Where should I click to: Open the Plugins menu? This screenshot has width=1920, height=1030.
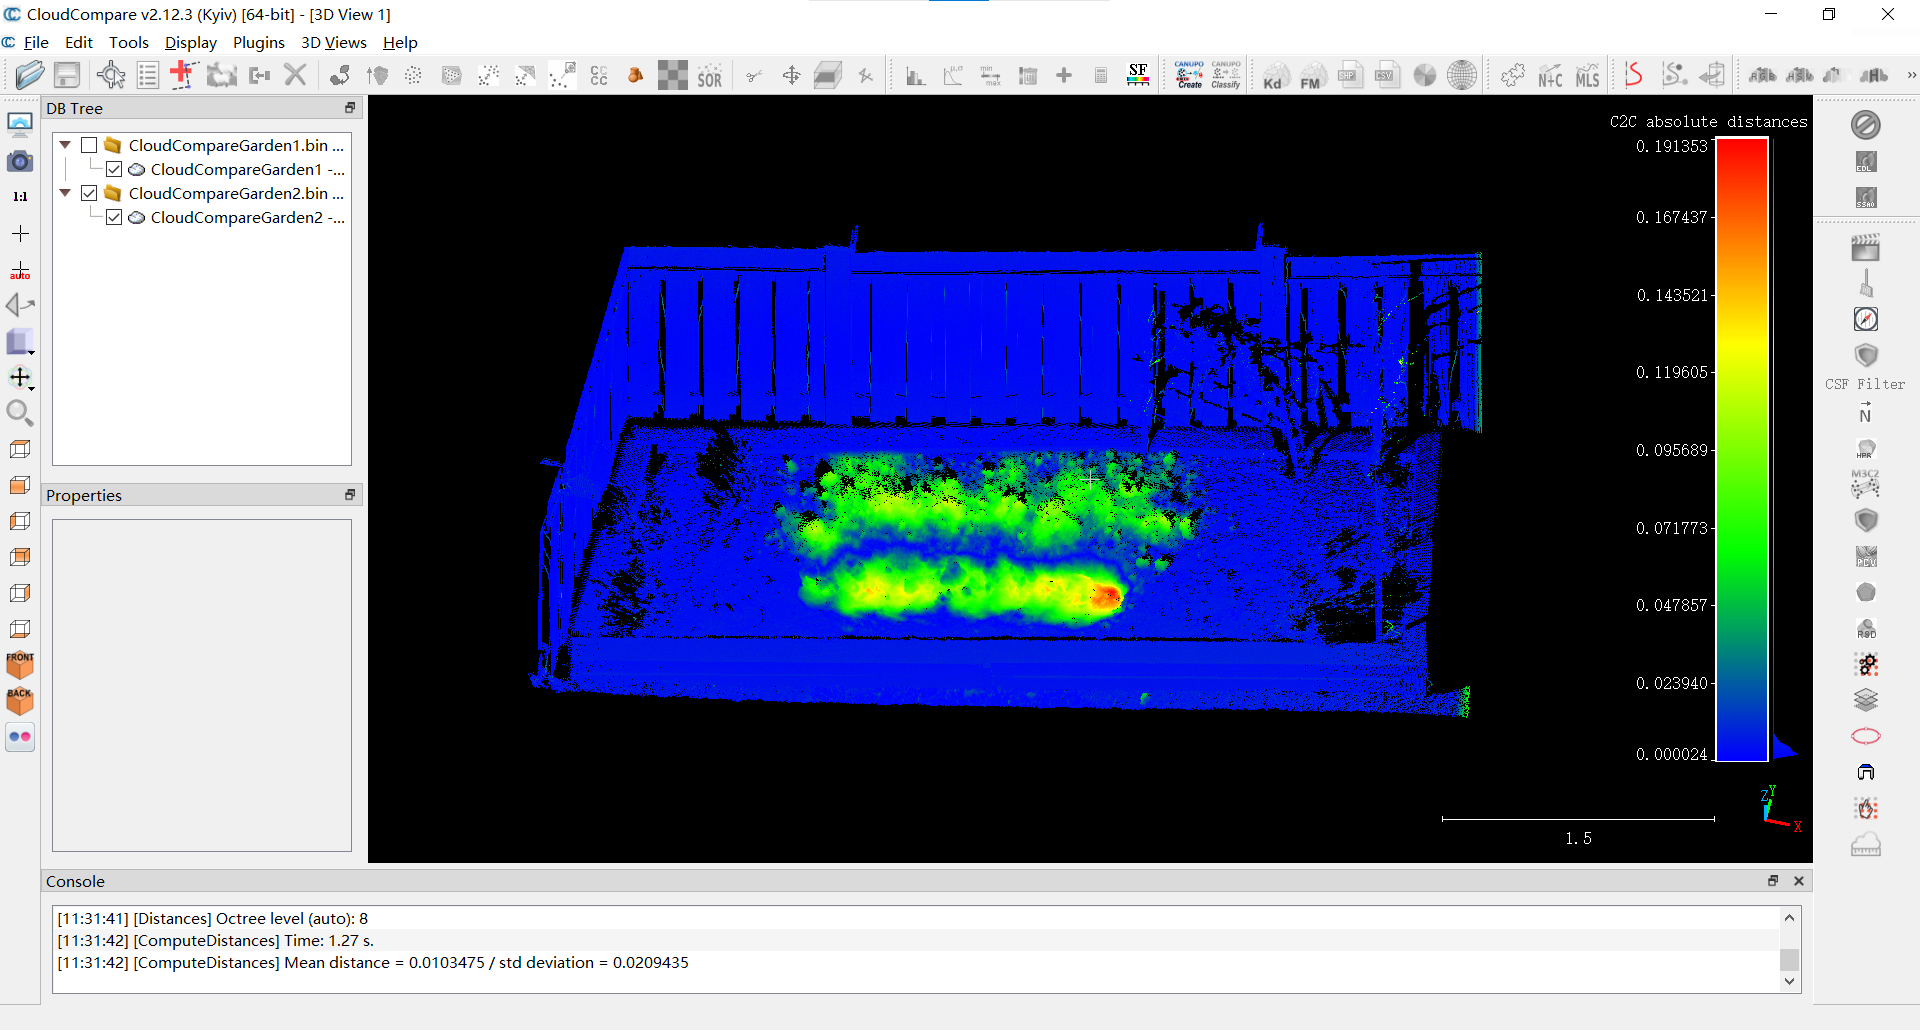(x=259, y=42)
